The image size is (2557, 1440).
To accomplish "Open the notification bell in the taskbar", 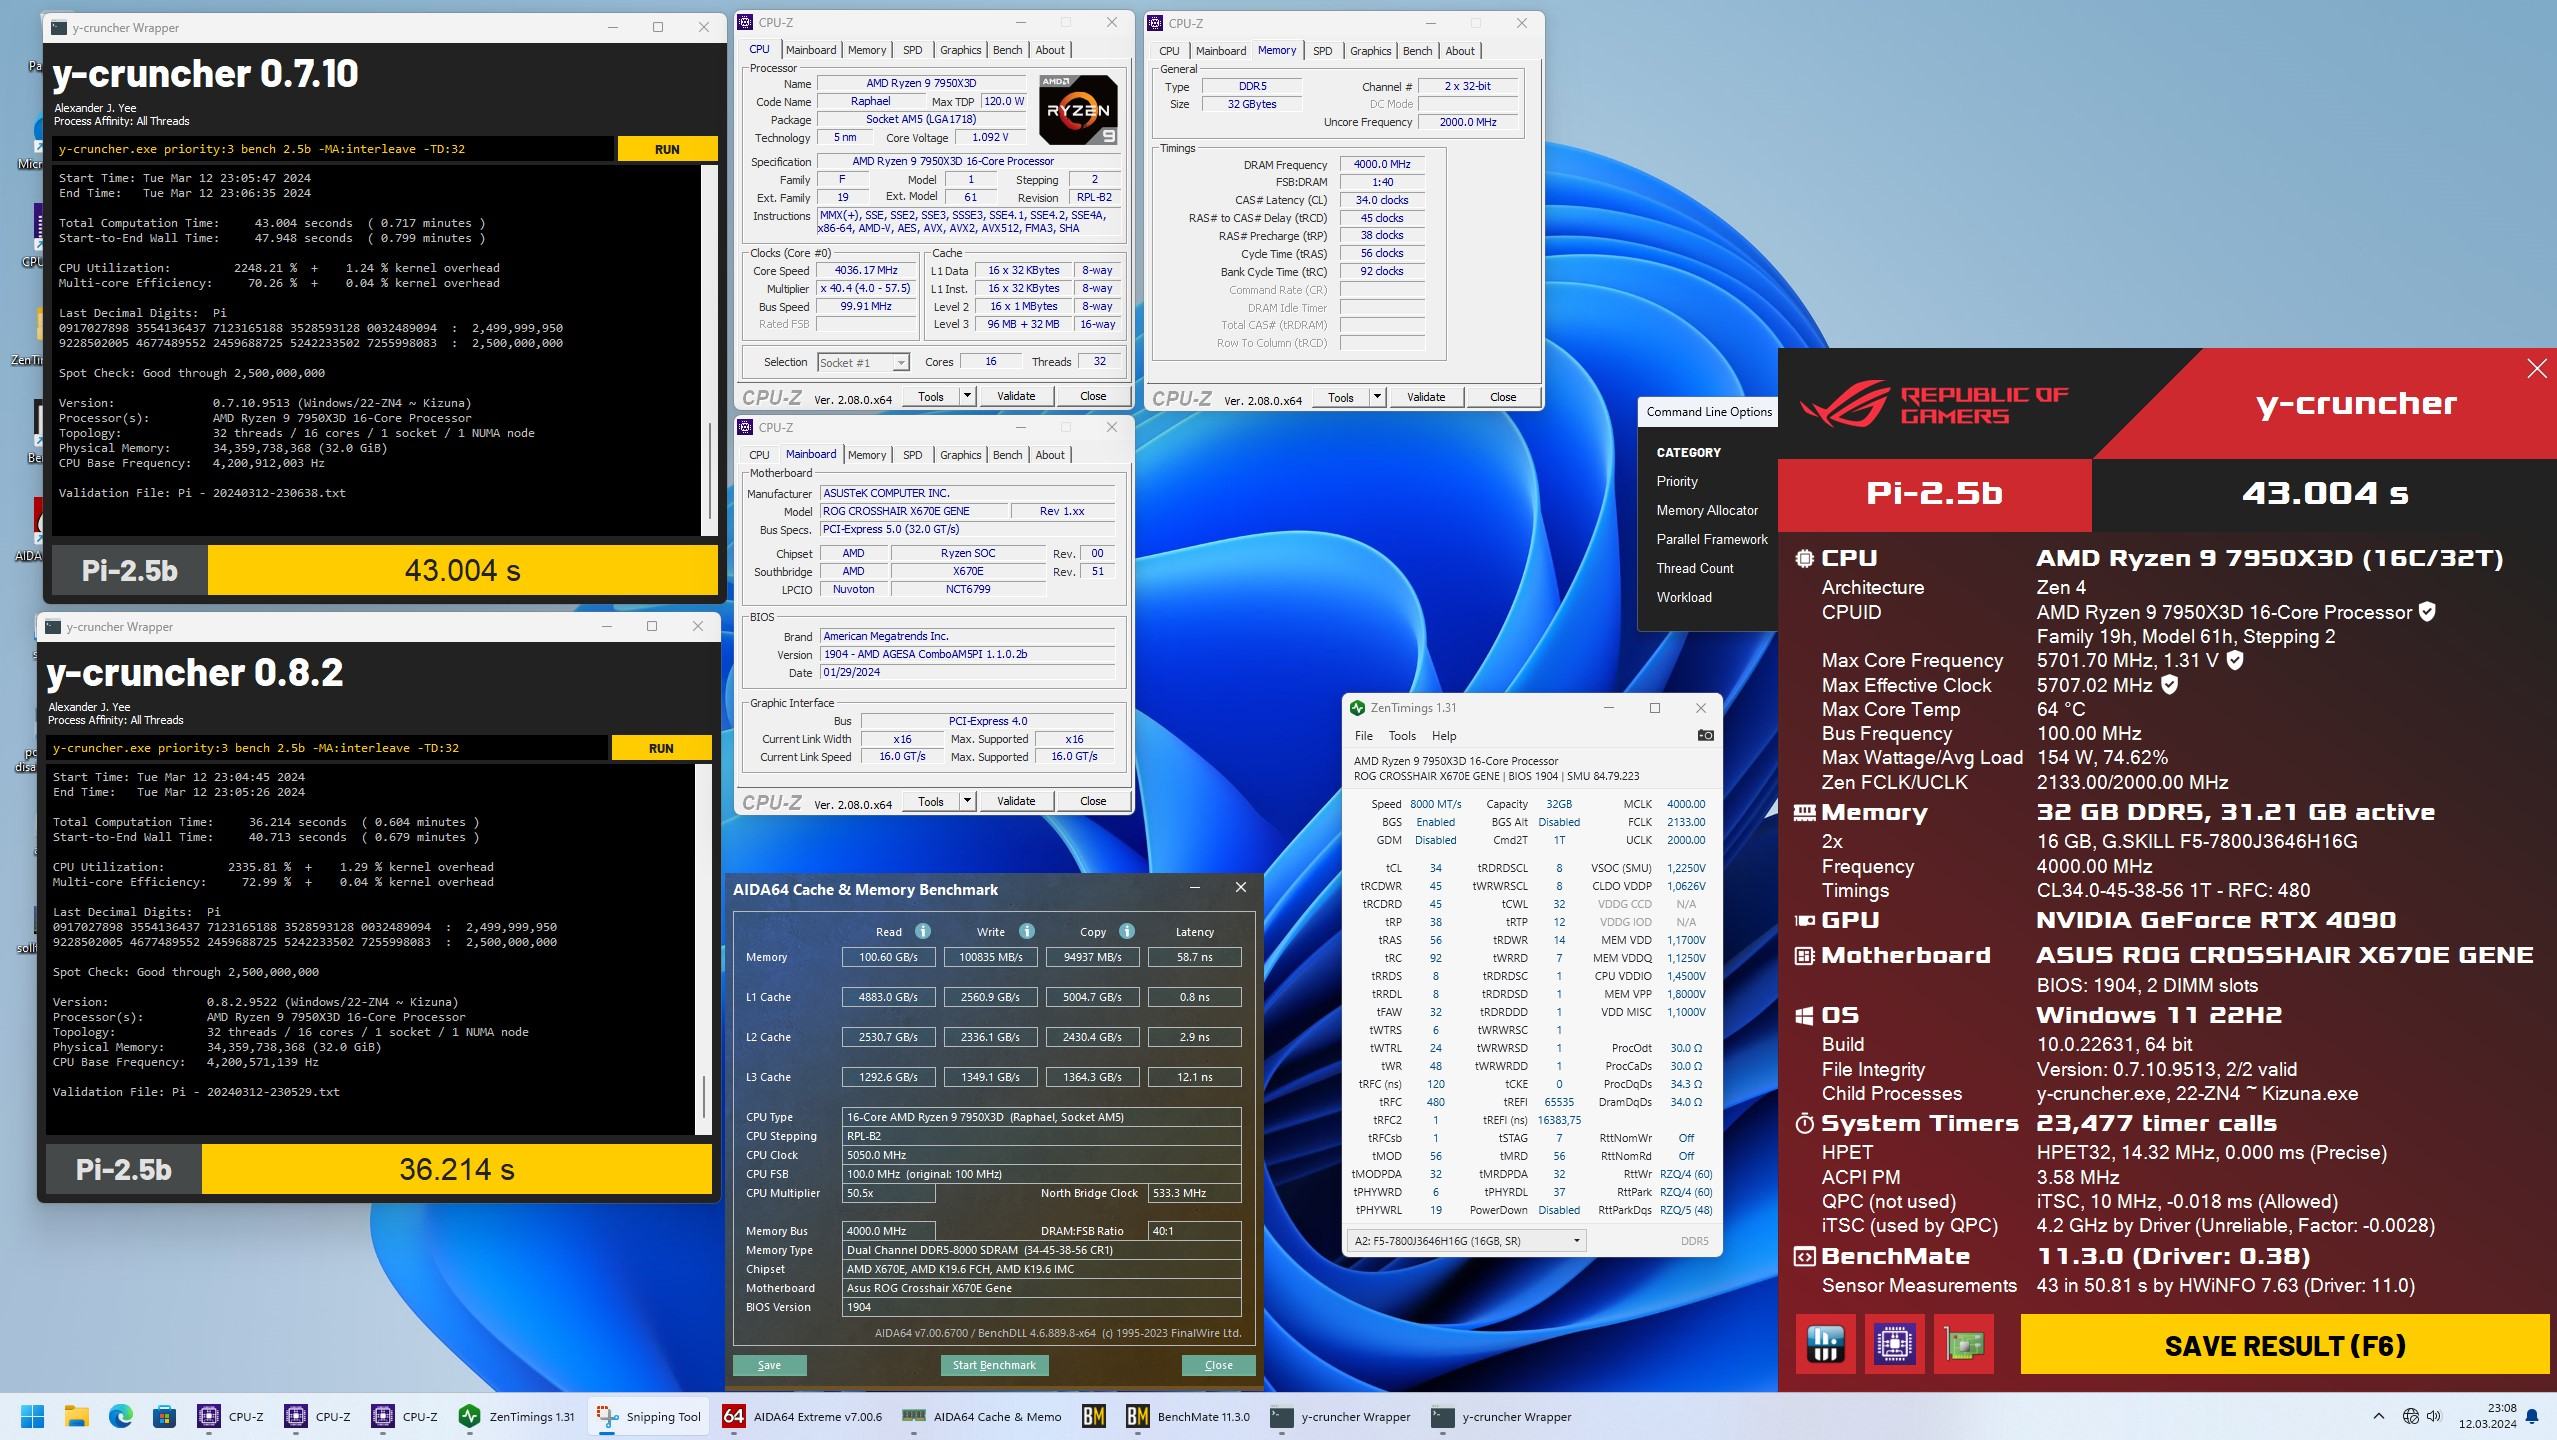I will point(2533,1416).
